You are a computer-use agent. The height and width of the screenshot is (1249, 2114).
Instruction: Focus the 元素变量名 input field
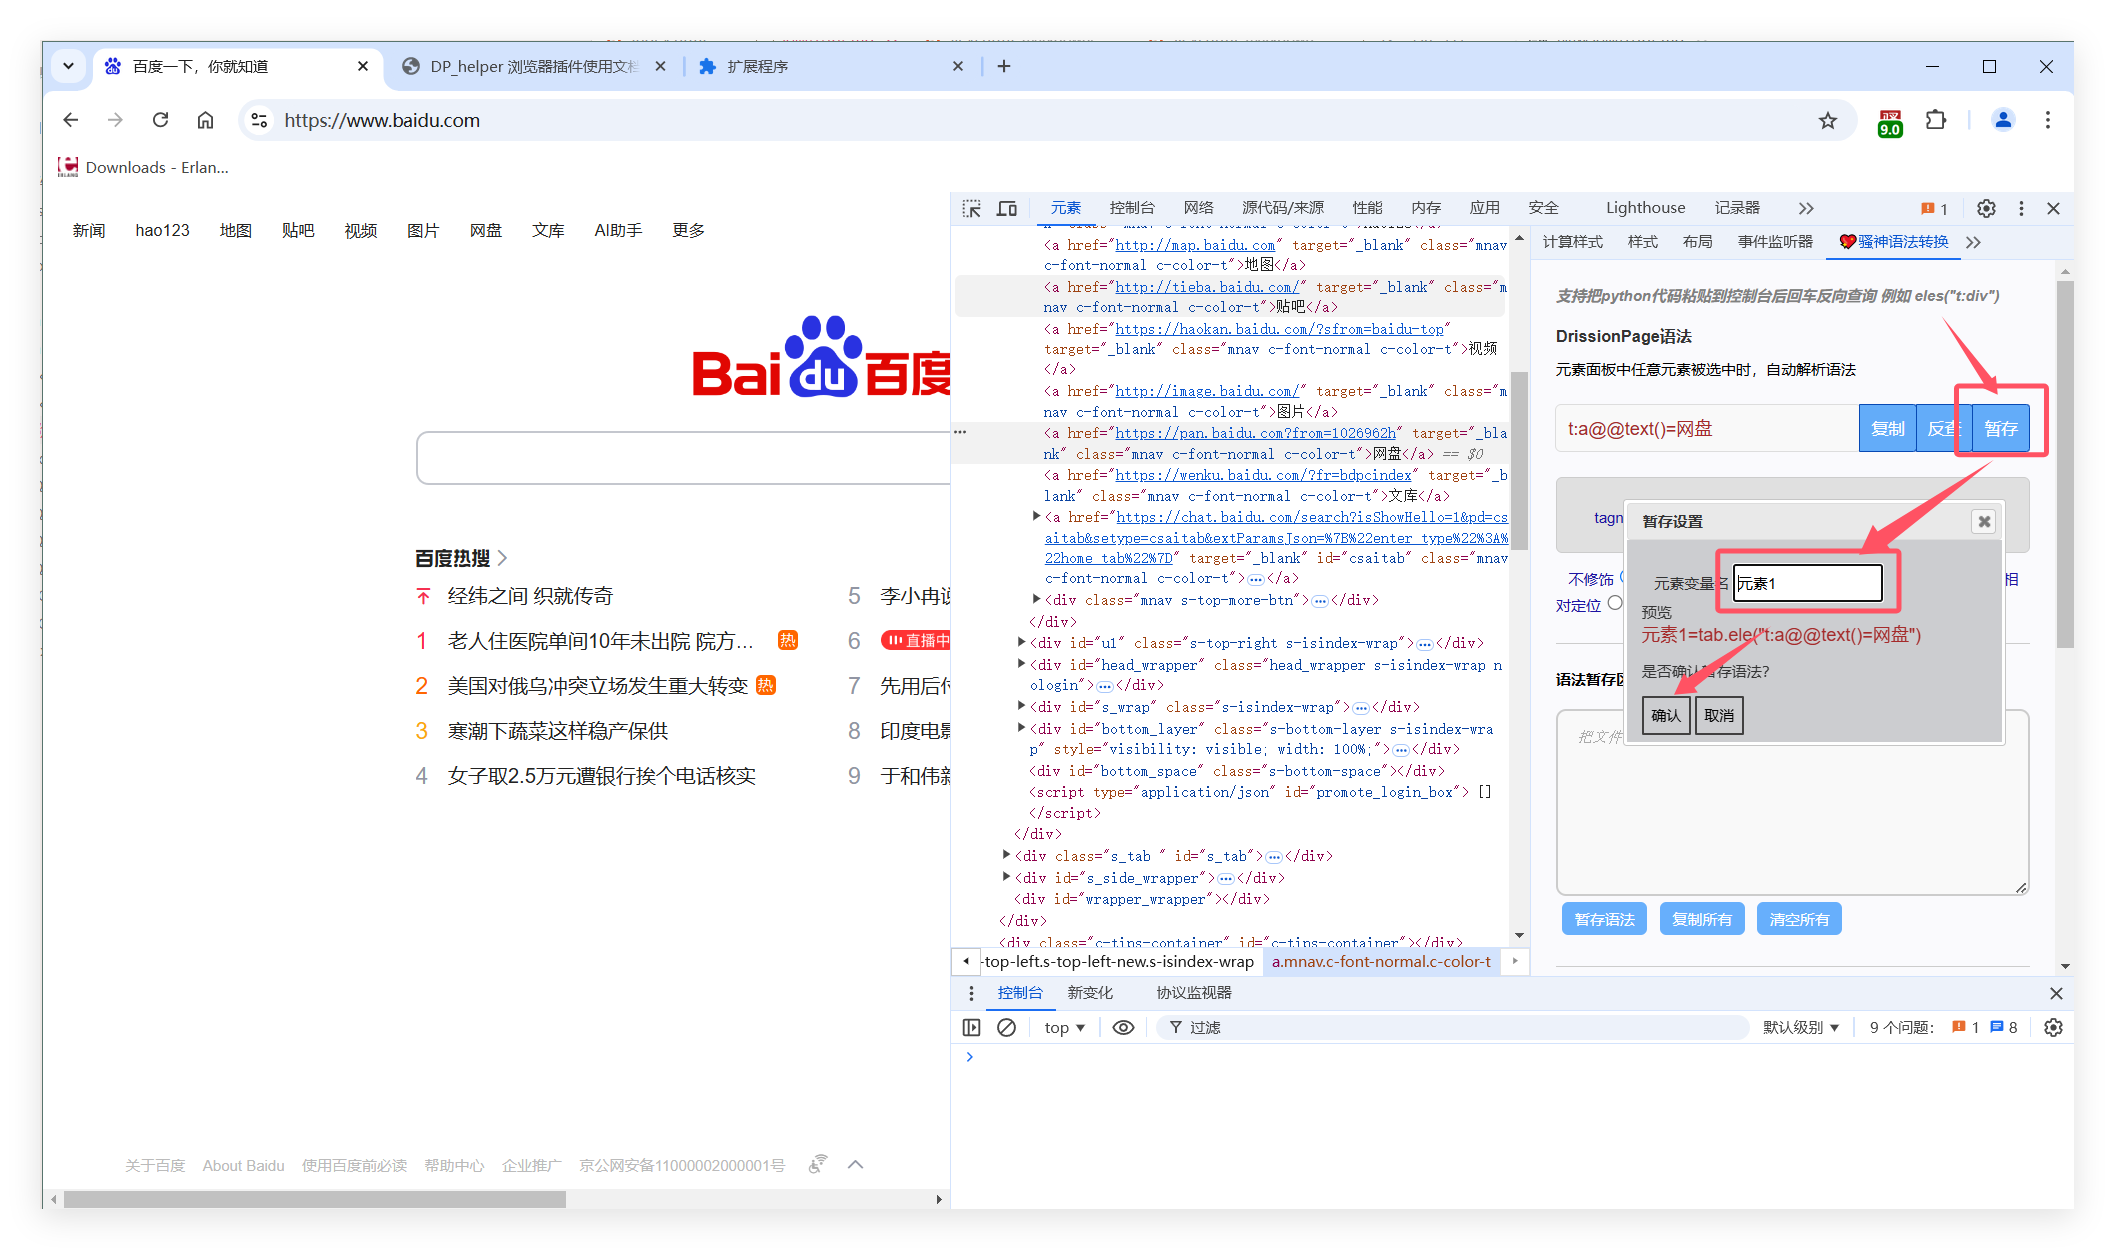pyautogui.click(x=1807, y=583)
